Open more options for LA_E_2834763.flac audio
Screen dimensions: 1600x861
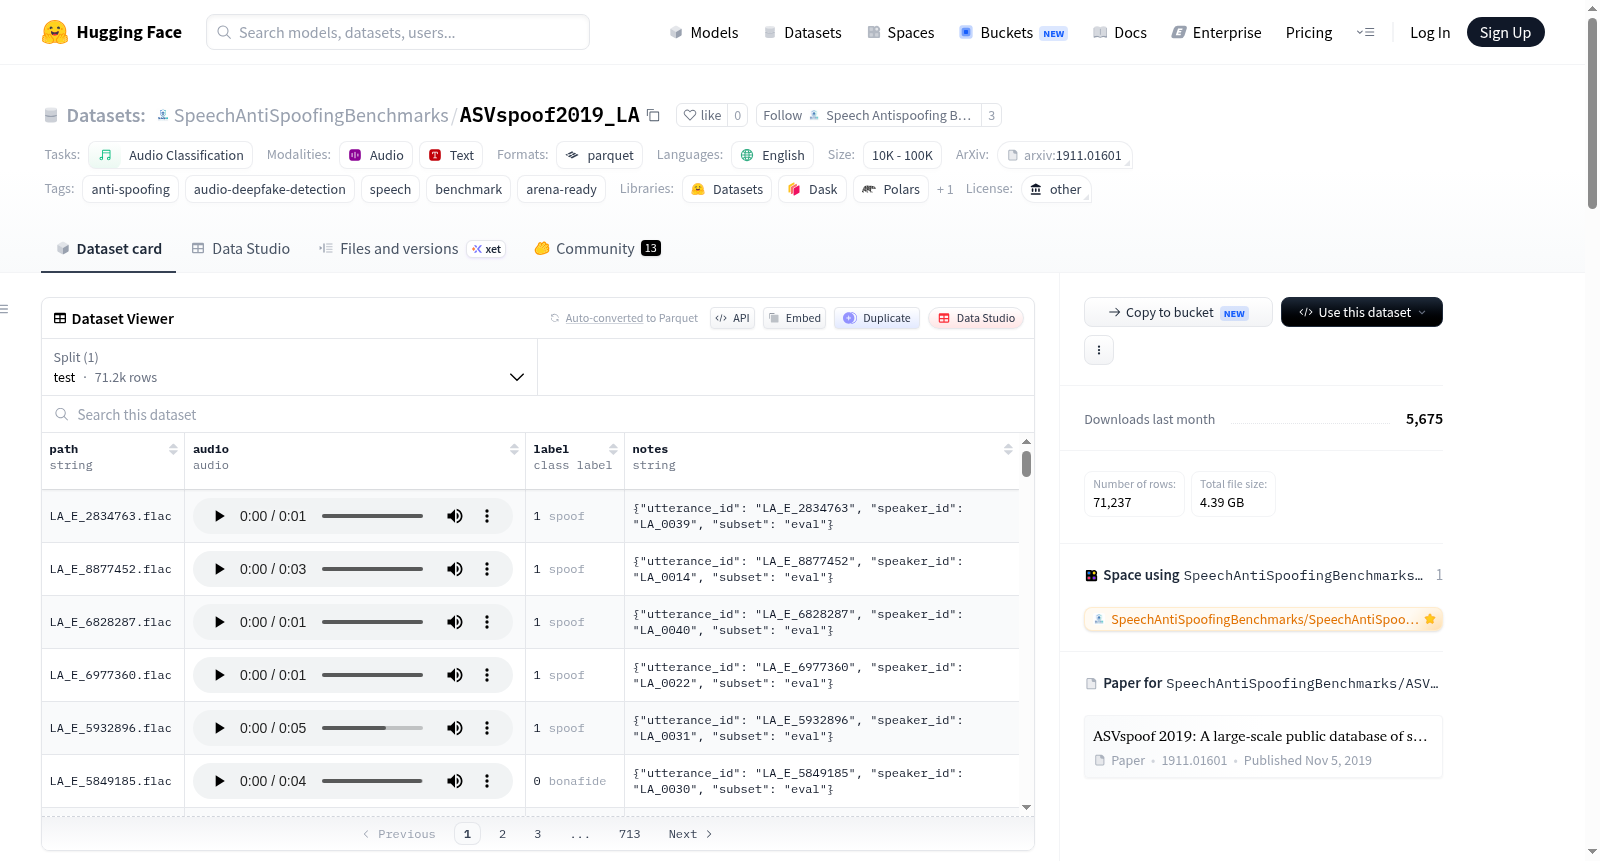point(487,516)
